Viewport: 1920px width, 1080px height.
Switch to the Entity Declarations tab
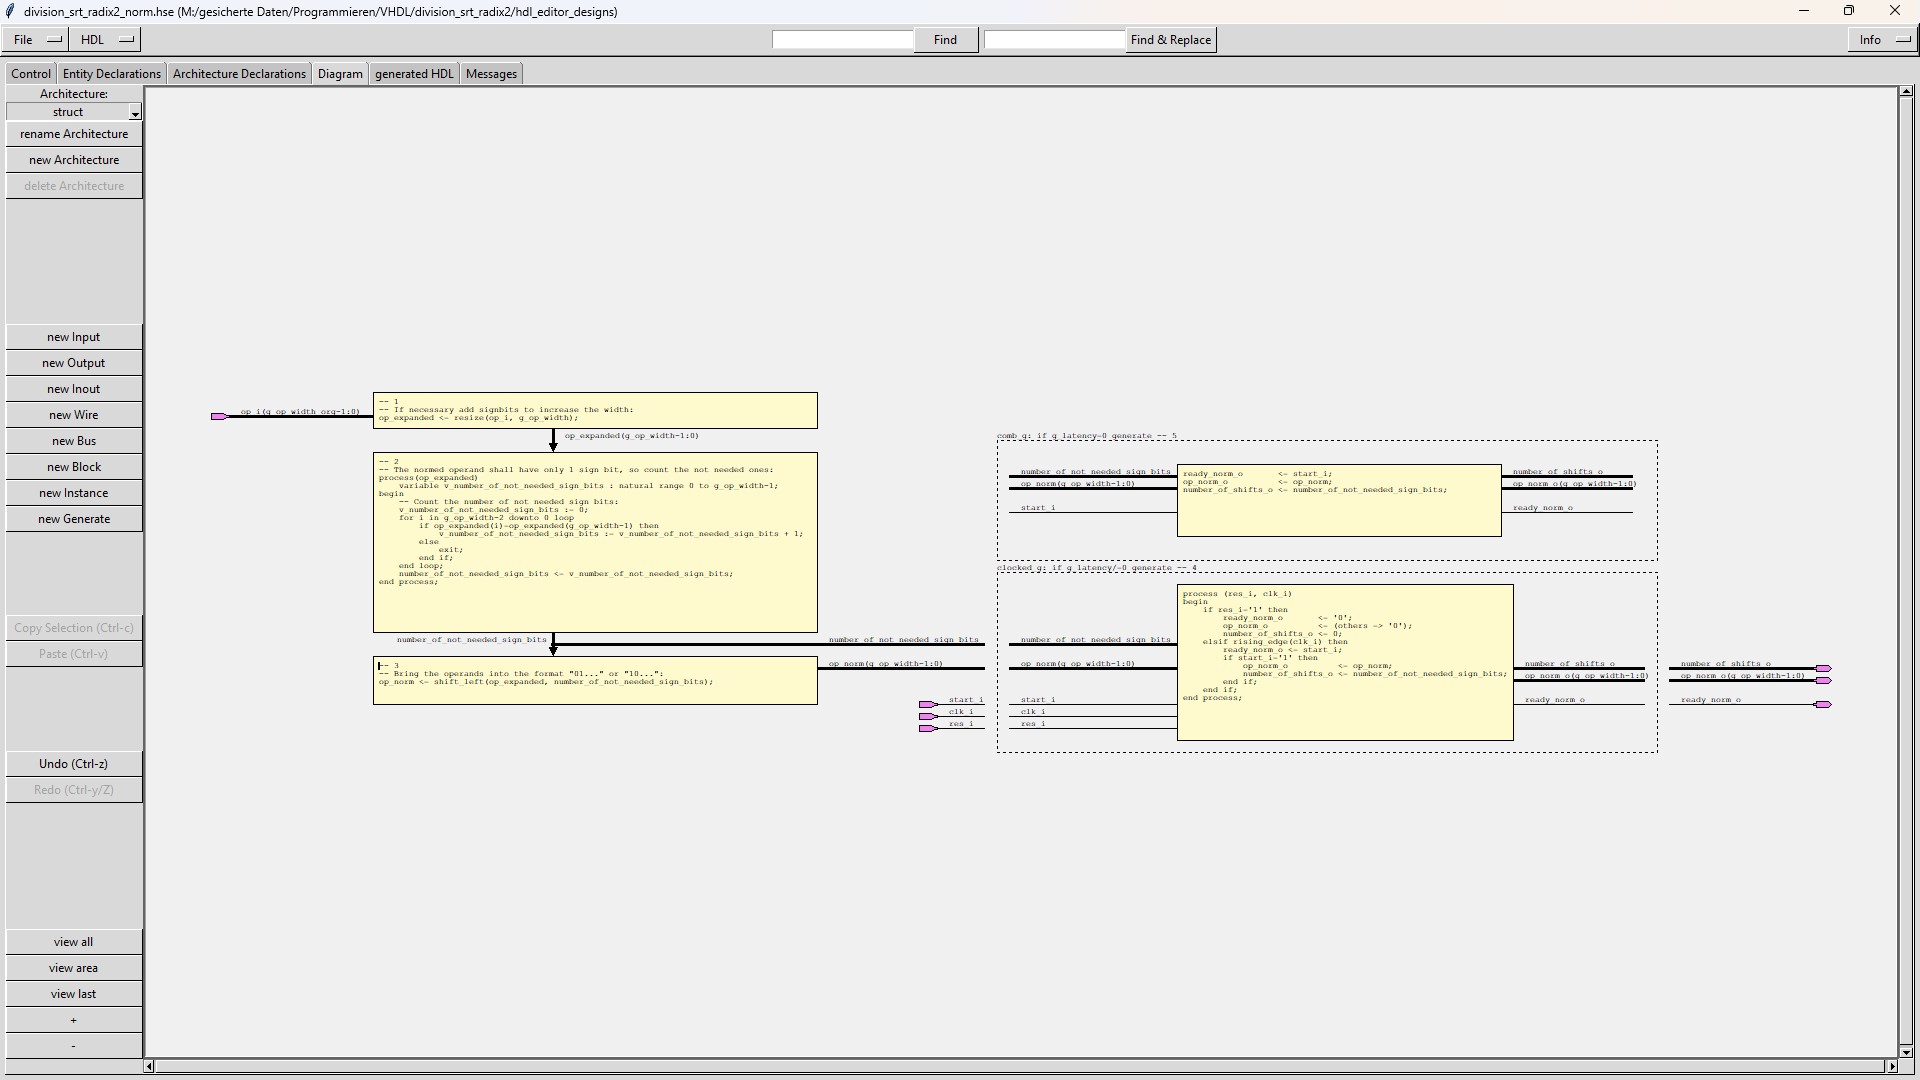point(111,74)
